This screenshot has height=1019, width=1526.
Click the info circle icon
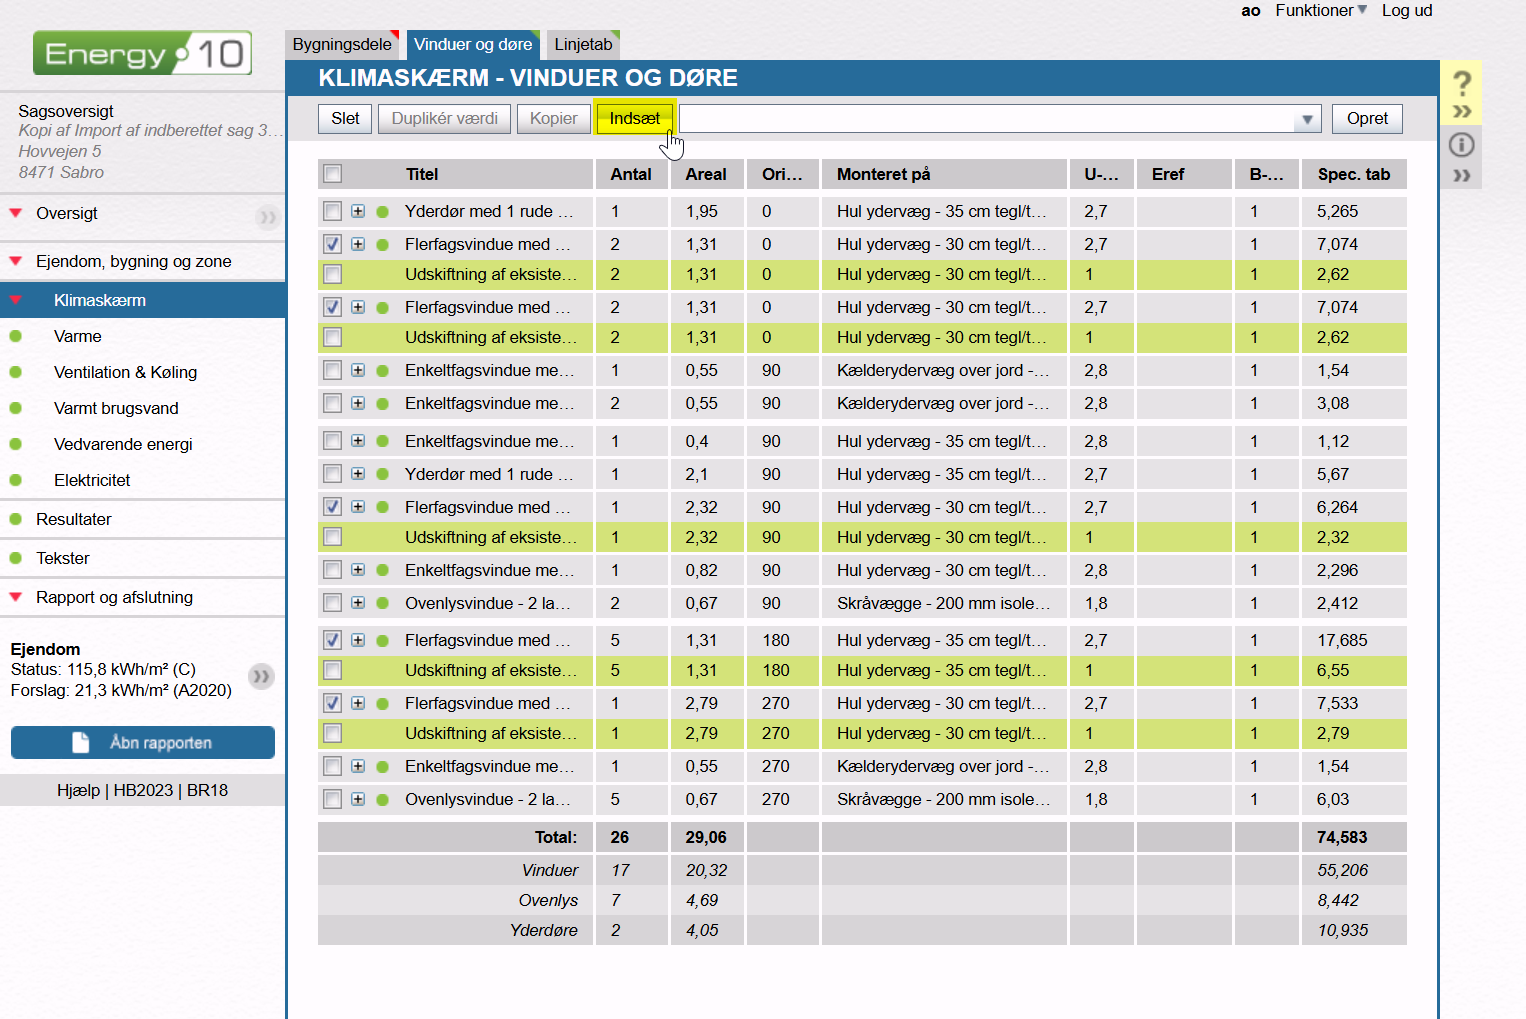coord(1461,145)
